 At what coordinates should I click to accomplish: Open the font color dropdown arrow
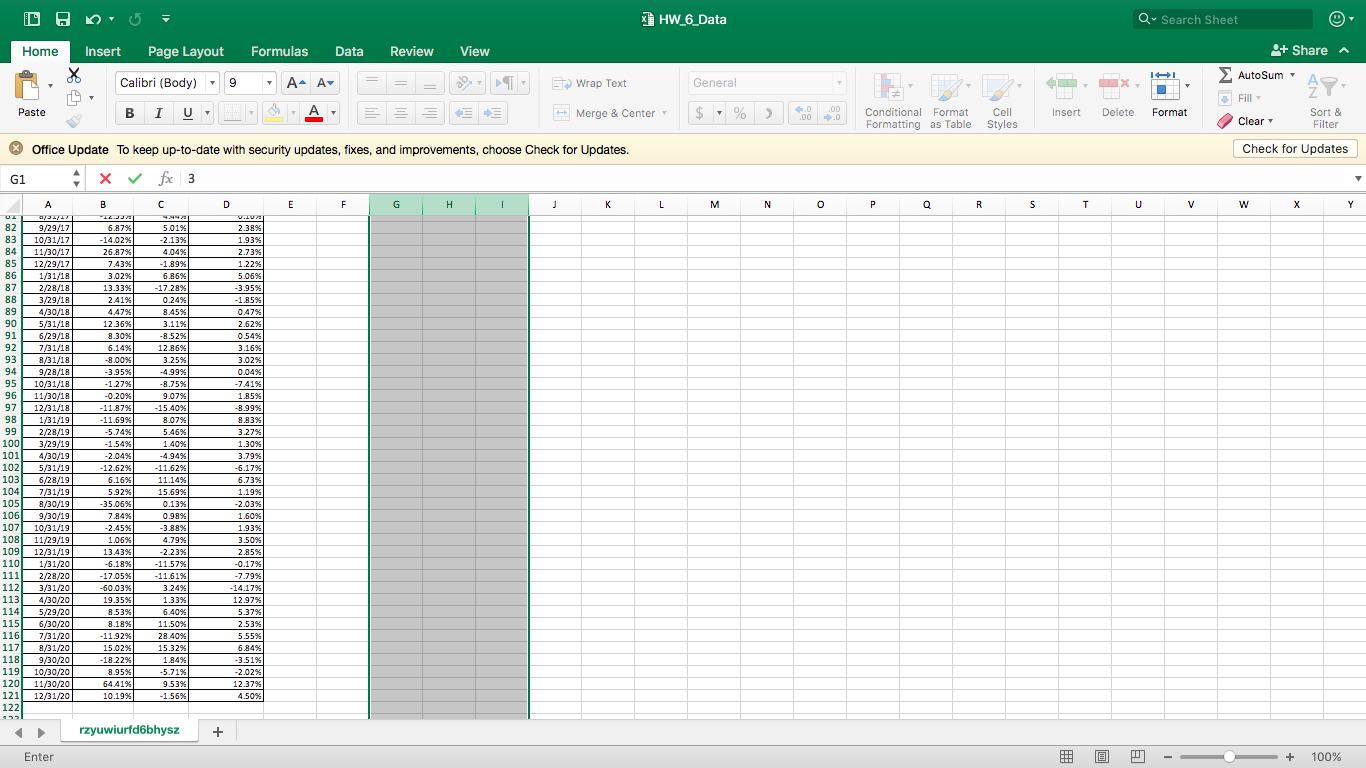(x=333, y=113)
